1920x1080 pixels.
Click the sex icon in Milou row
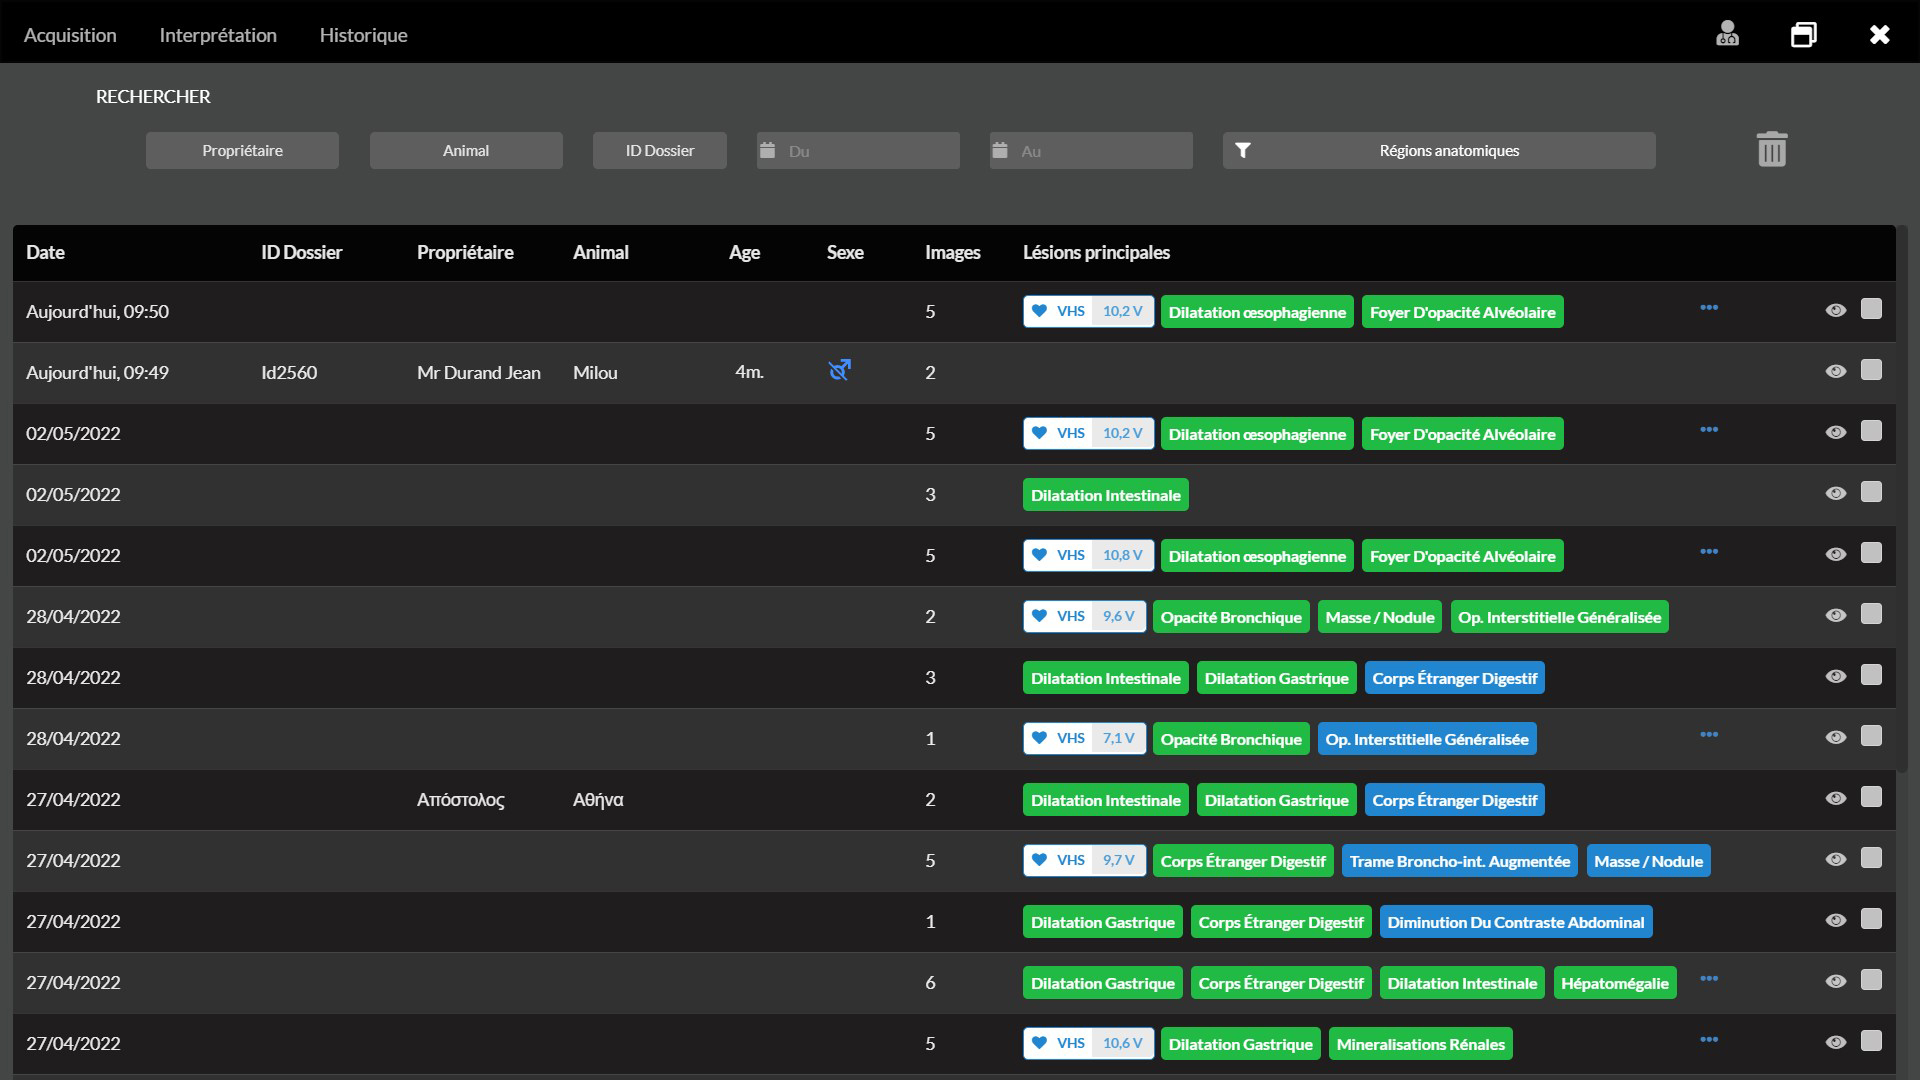tap(840, 370)
